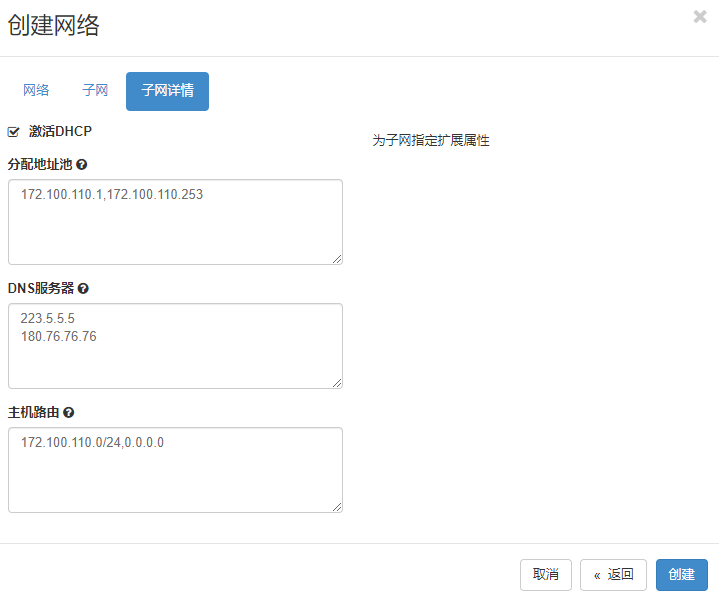Click resize handle of 分配地址池 box
Viewport: 719px width, 598px height.
337,258
